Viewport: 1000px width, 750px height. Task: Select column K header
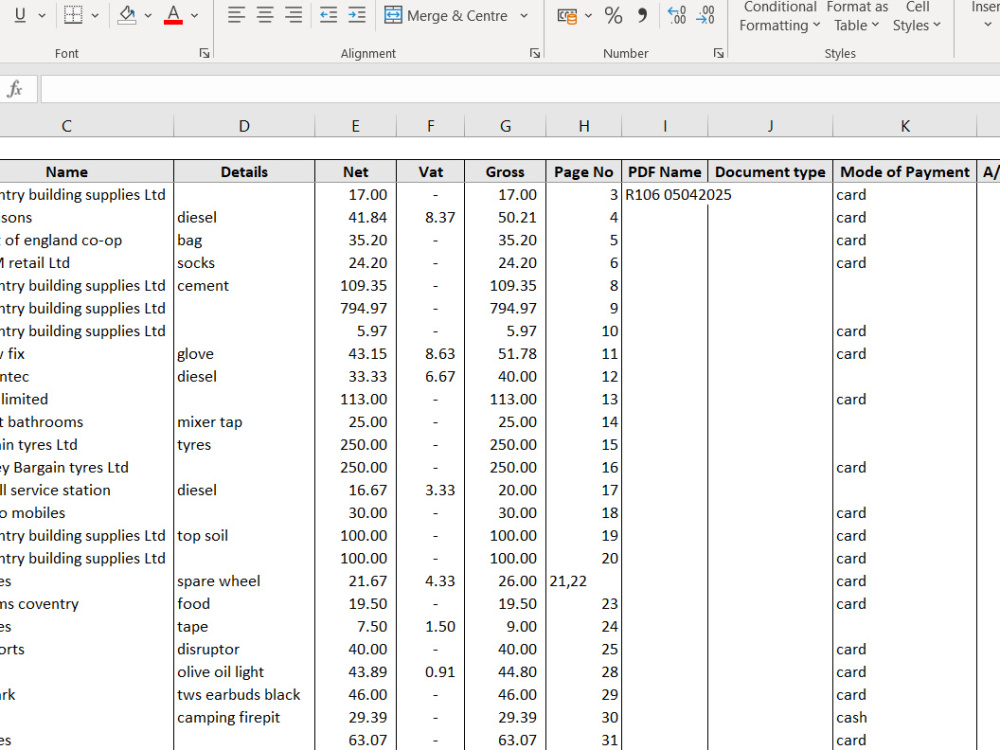click(x=904, y=126)
